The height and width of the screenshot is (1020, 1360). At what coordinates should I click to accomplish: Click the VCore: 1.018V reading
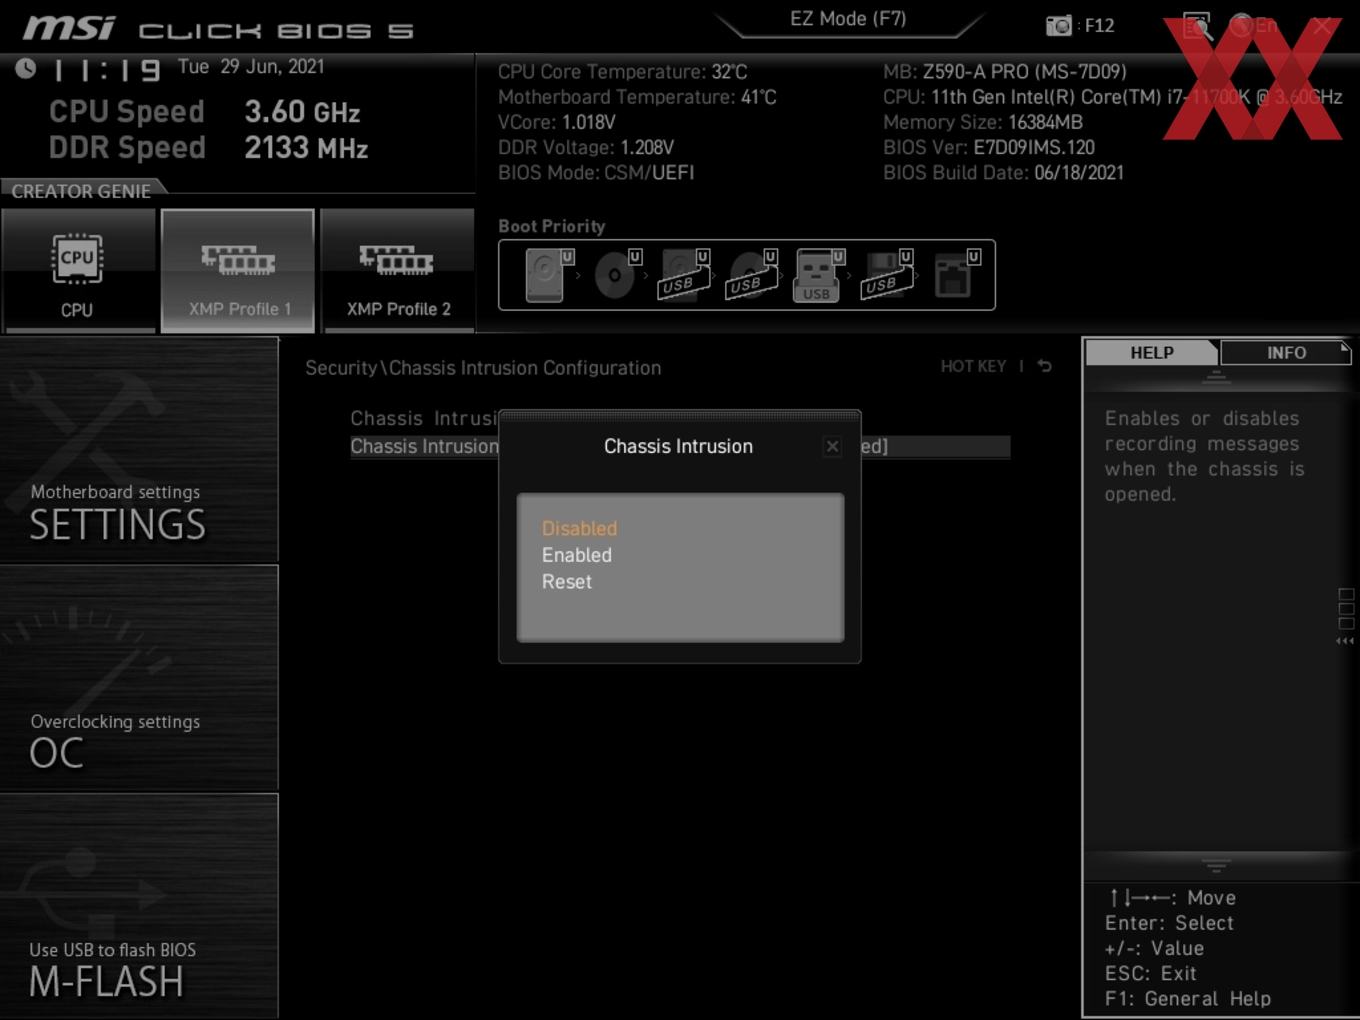click(x=556, y=122)
